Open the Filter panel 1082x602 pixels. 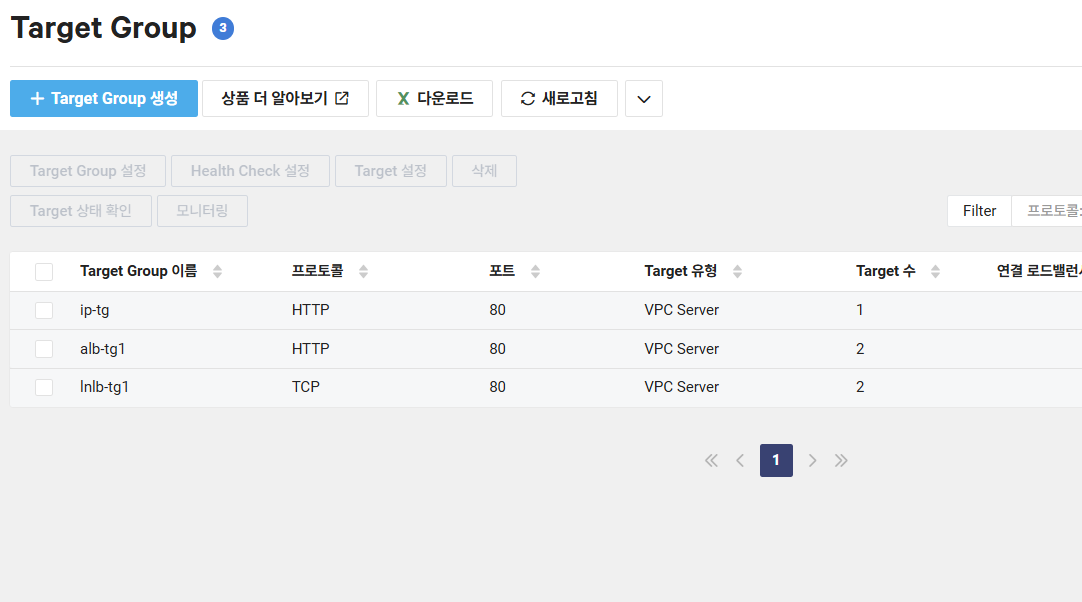pos(979,210)
